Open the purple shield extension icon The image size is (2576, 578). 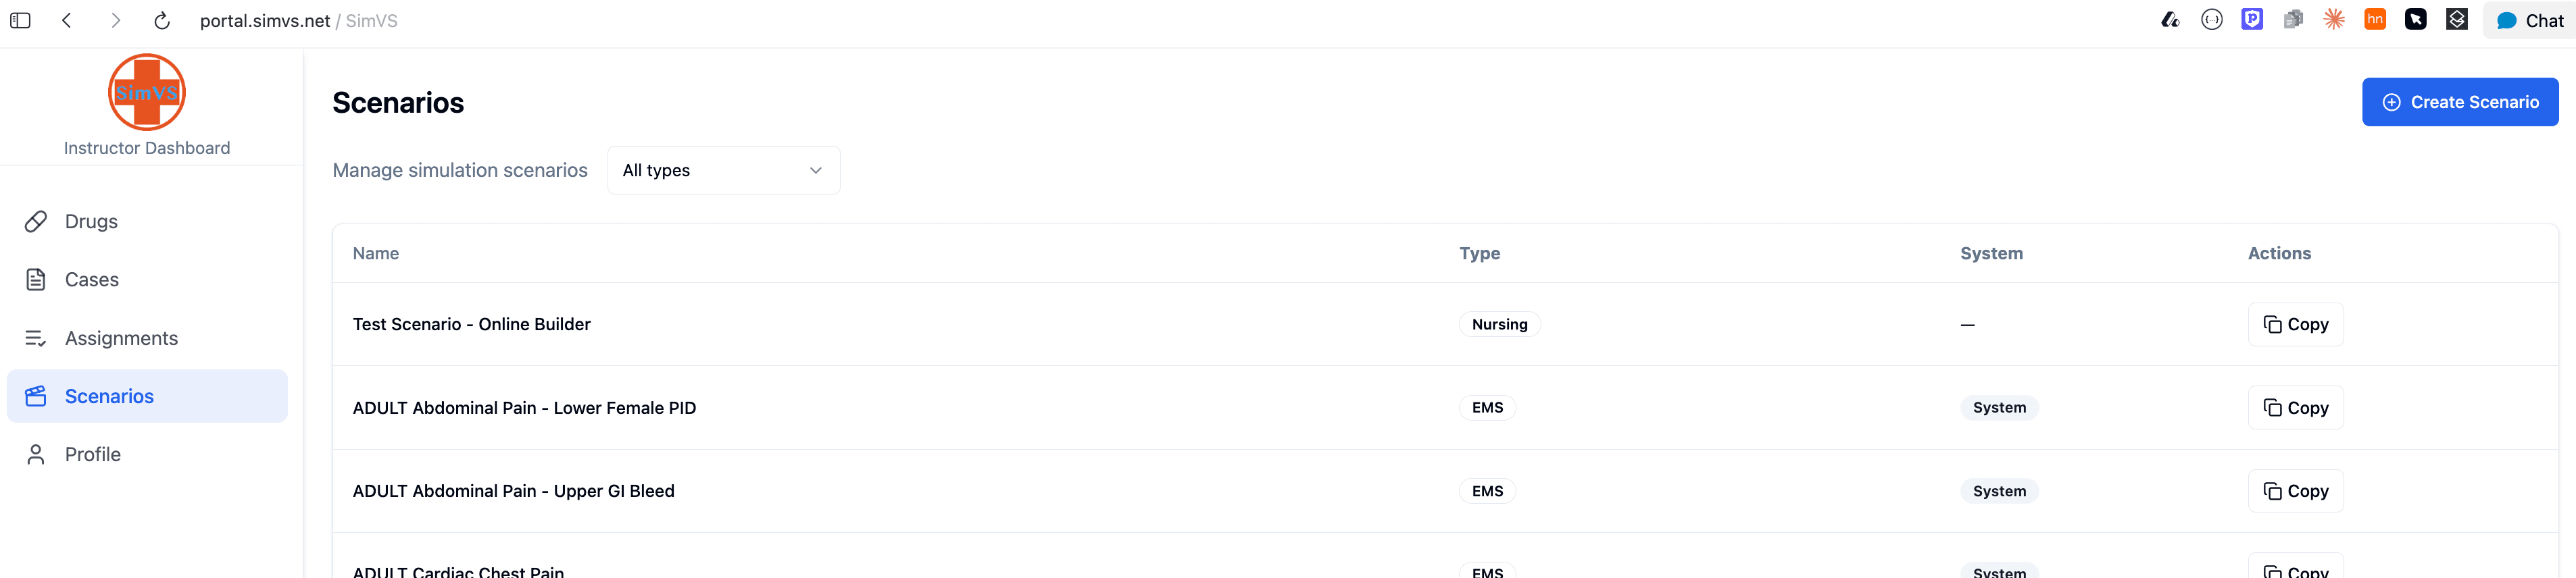click(x=2252, y=19)
